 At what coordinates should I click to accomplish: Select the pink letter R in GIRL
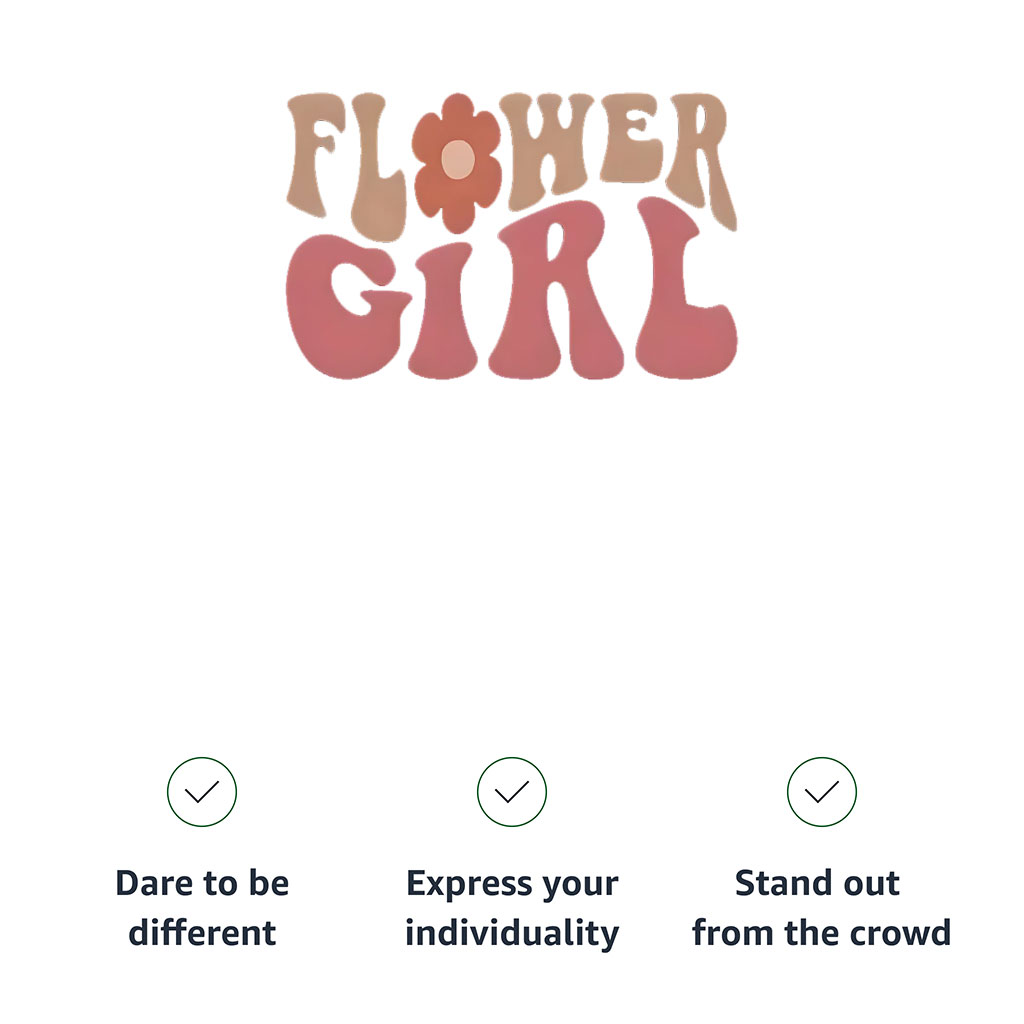(555, 291)
